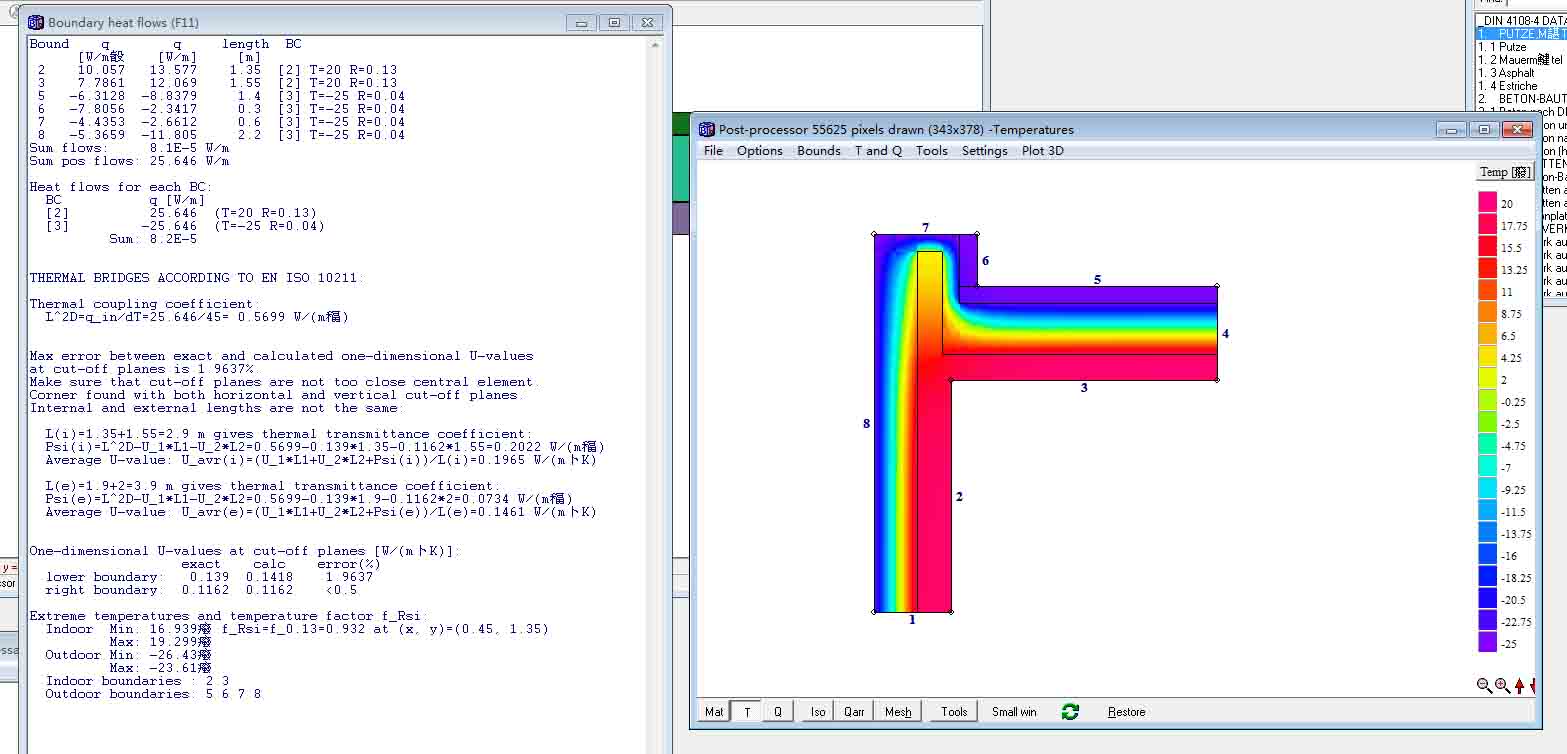Click the 20 degree color swatch in legend
This screenshot has width=1567, height=754.
pyautogui.click(x=1487, y=203)
